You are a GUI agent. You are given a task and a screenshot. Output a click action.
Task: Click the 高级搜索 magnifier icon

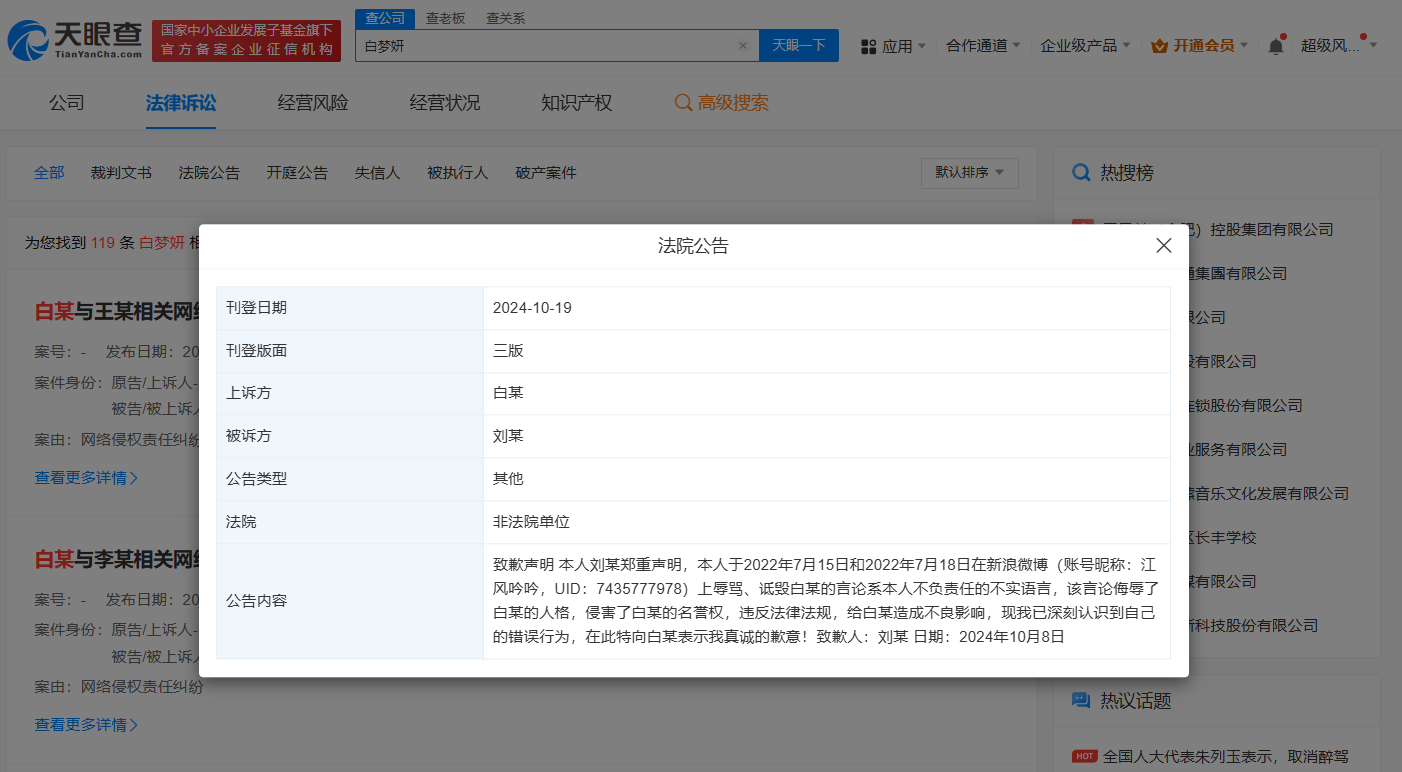click(x=683, y=103)
